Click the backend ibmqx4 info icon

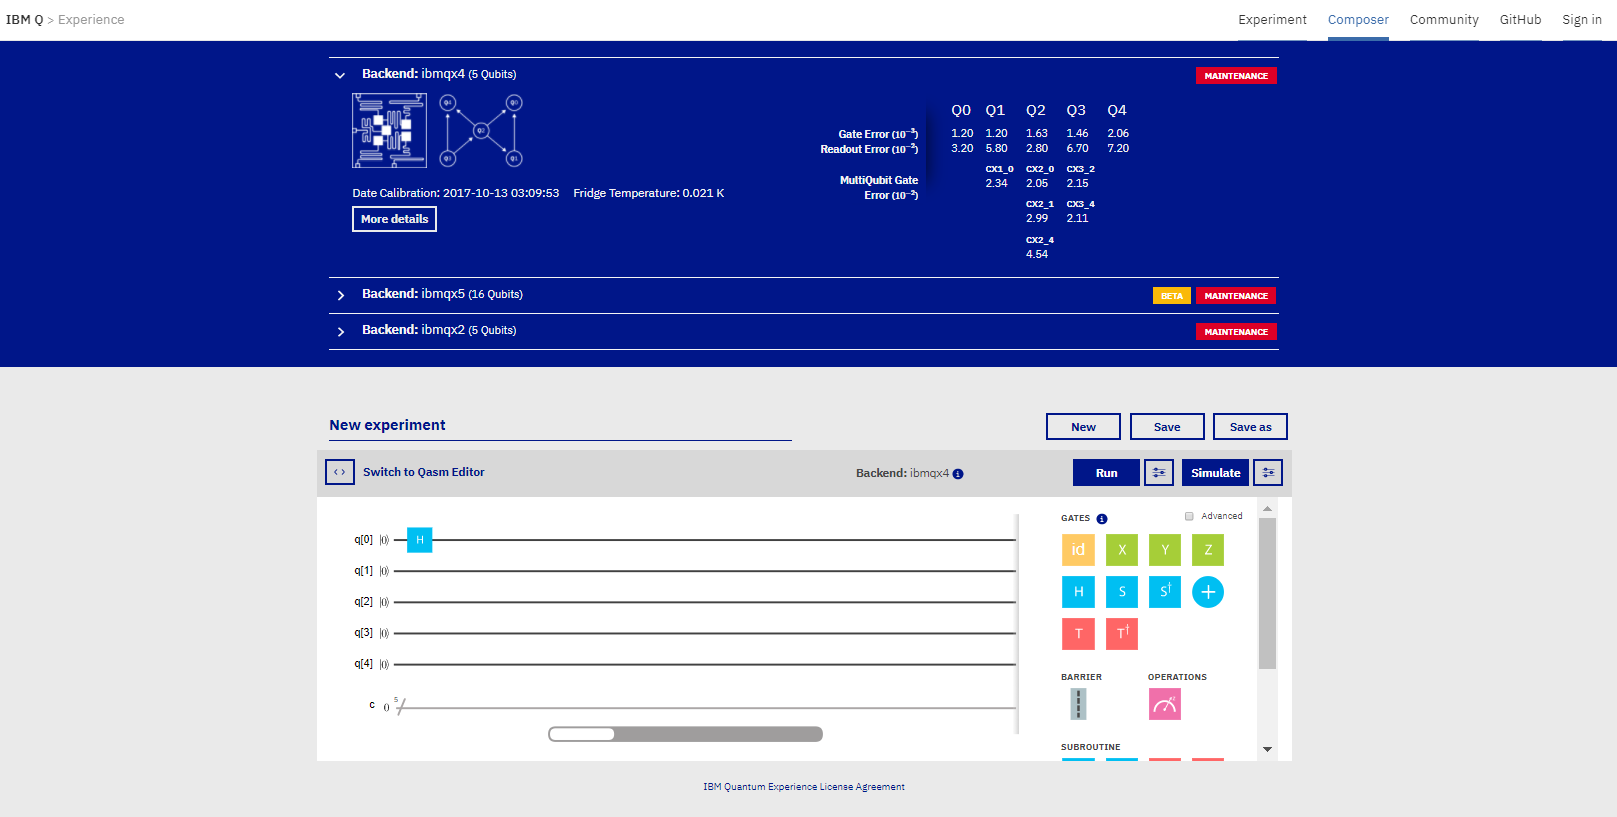pyautogui.click(x=958, y=474)
